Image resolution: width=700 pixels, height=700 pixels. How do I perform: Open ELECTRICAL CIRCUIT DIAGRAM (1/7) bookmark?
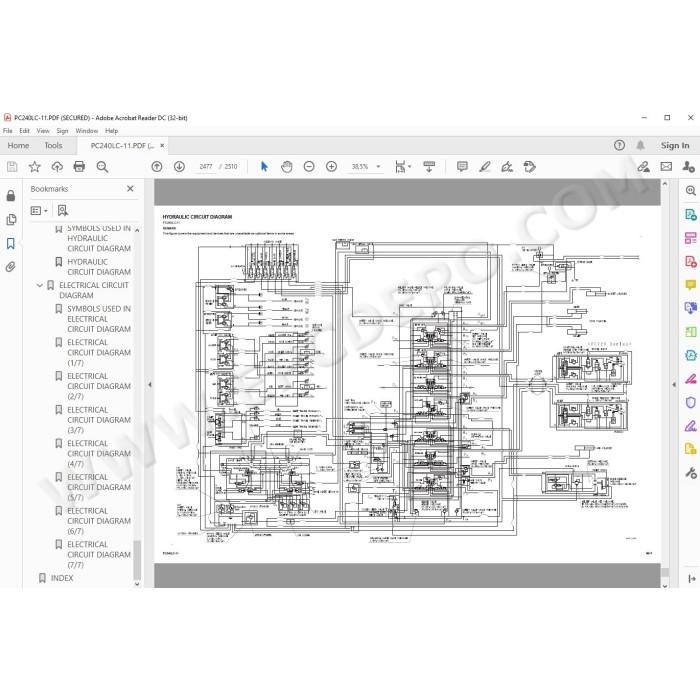(x=99, y=353)
